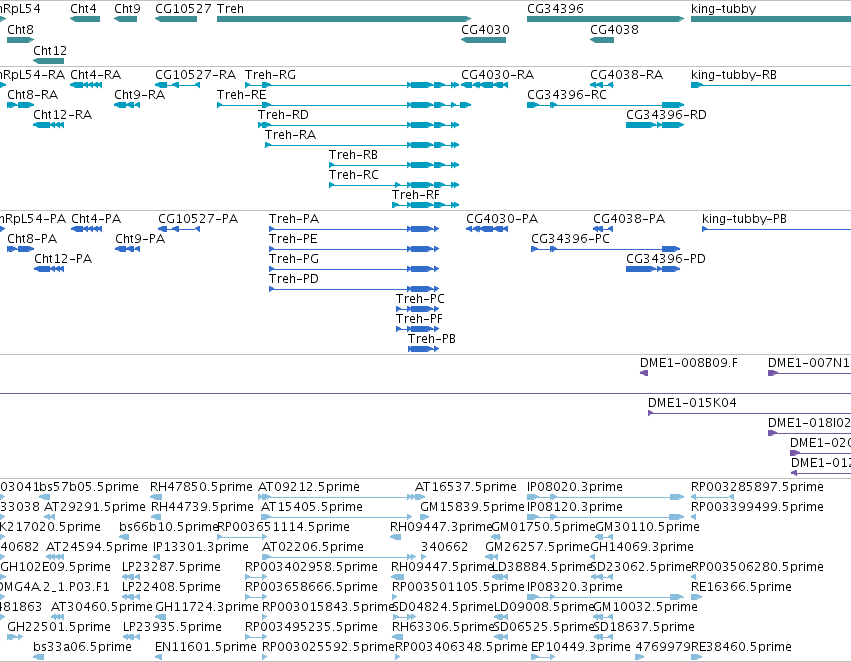The image size is (851, 662).
Task: Click the CG4030-PA protein label
Action: (x=502, y=219)
